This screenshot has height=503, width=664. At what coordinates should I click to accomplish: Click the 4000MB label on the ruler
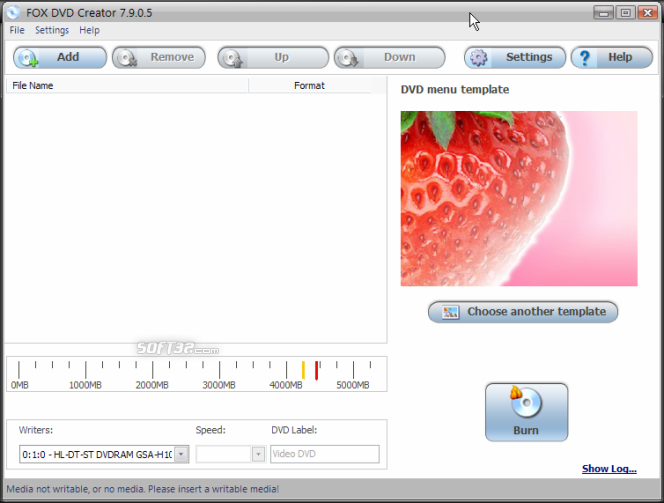click(286, 385)
